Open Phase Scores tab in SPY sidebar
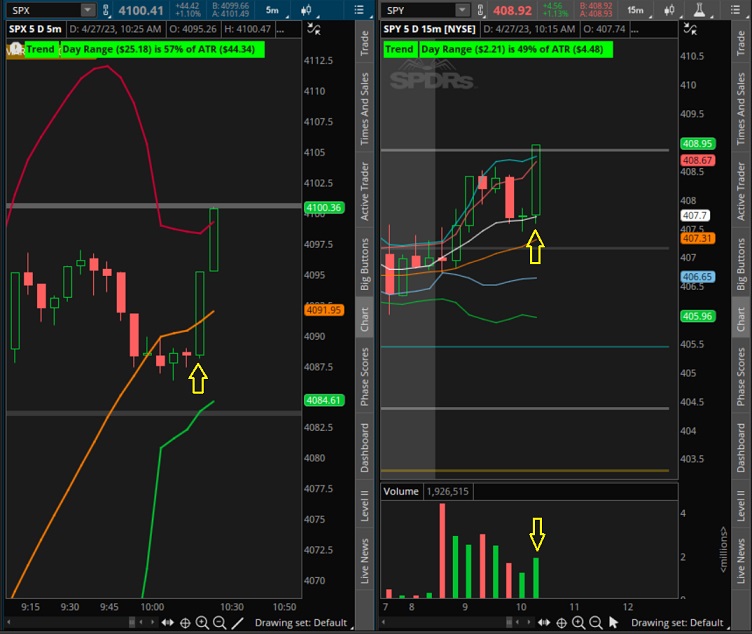This screenshot has height=634, width=752. click(741, 377)
